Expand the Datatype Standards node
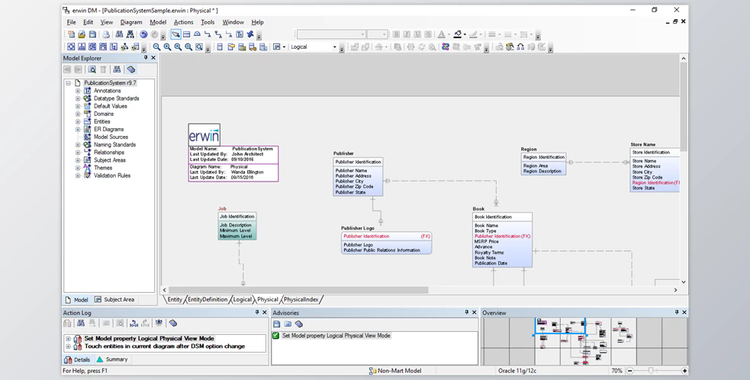Image resolution: width=750 pixels, height=380 pixels. 78,99
